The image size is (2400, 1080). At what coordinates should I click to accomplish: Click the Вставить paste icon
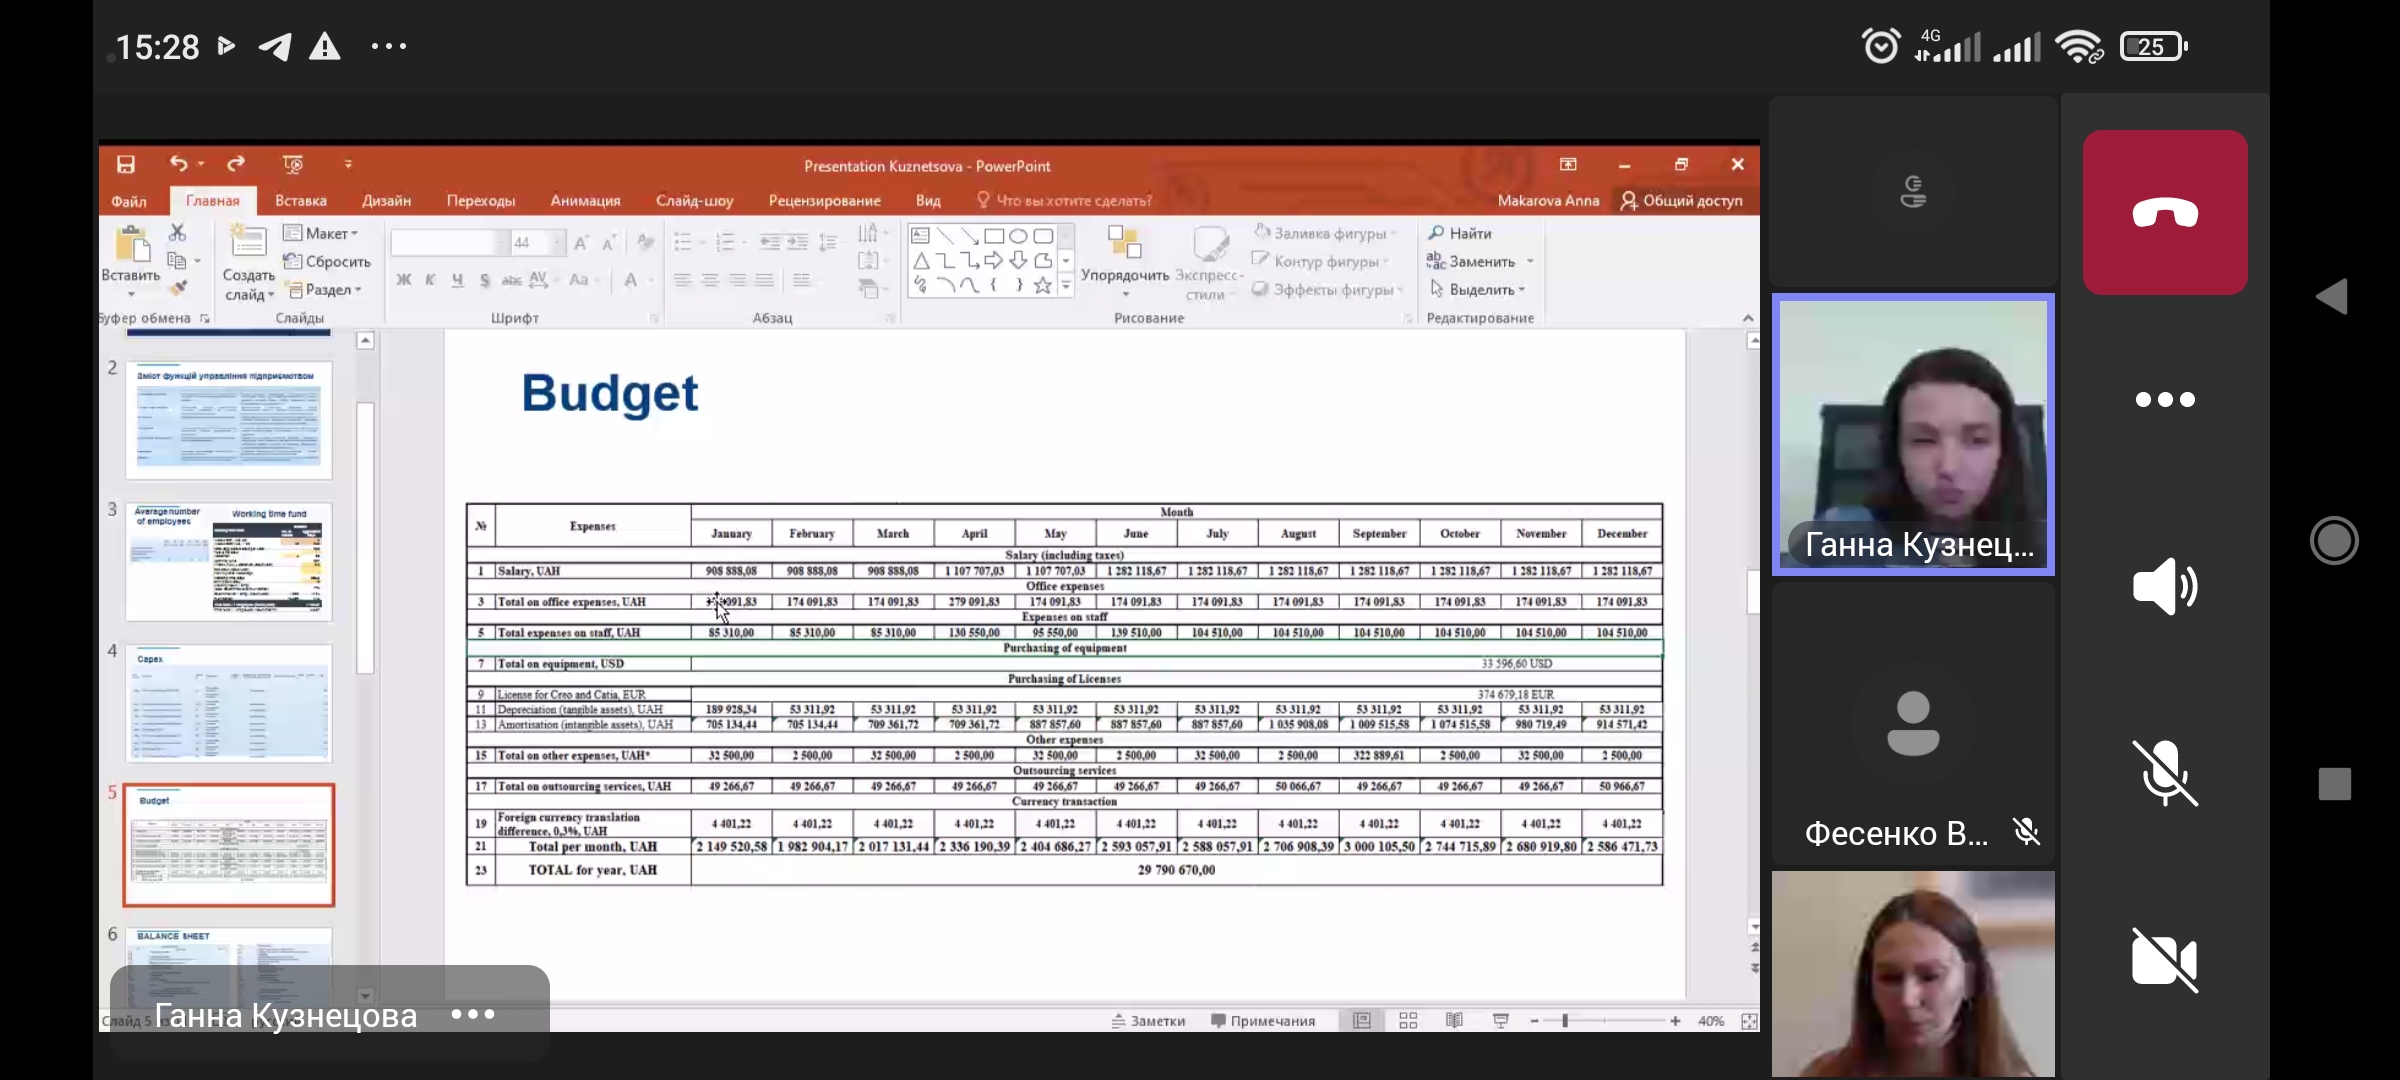tap(131, 245)
